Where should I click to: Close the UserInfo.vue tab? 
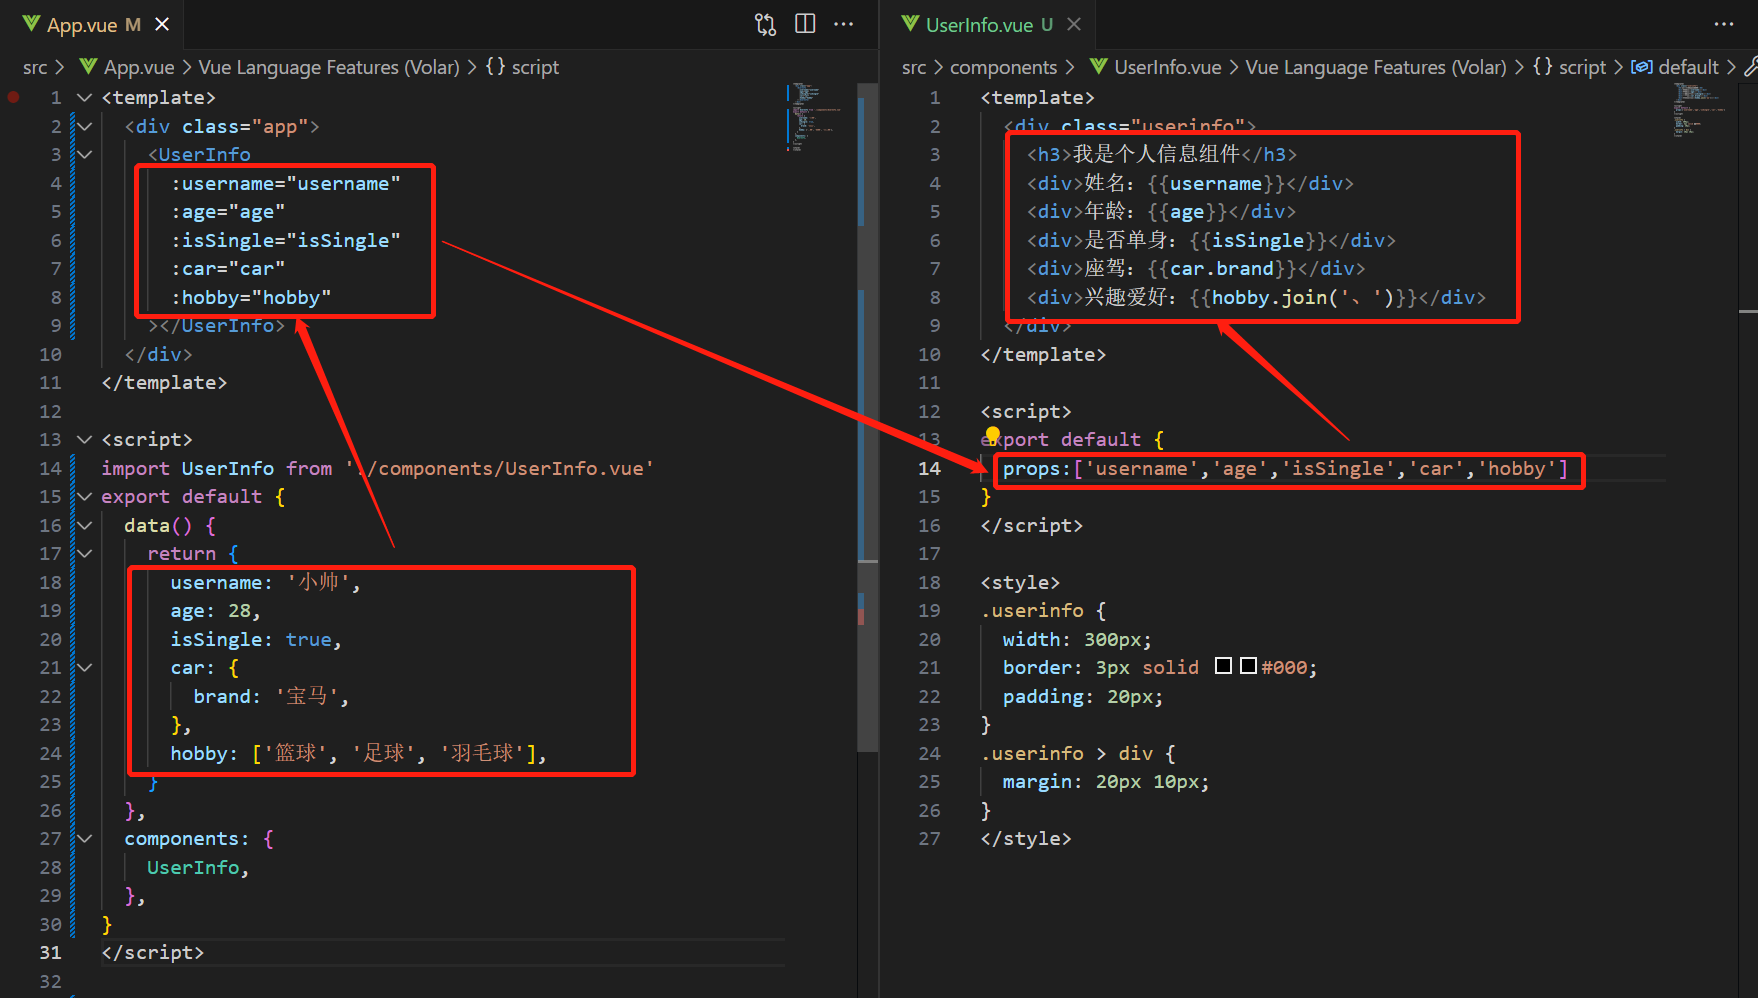pyautogui.click(x=1074, y=24)
